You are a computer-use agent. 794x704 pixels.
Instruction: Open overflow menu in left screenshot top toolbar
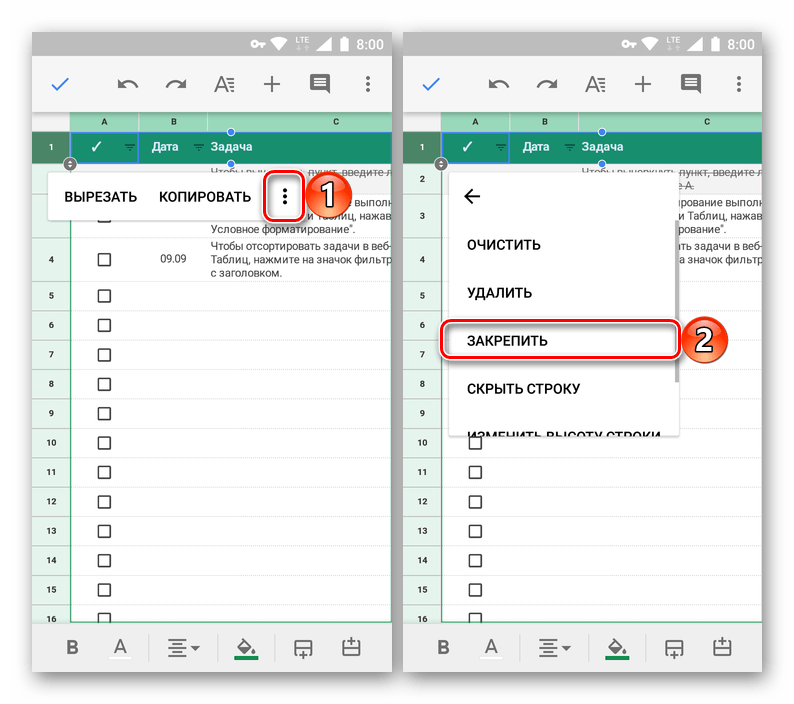368,84
